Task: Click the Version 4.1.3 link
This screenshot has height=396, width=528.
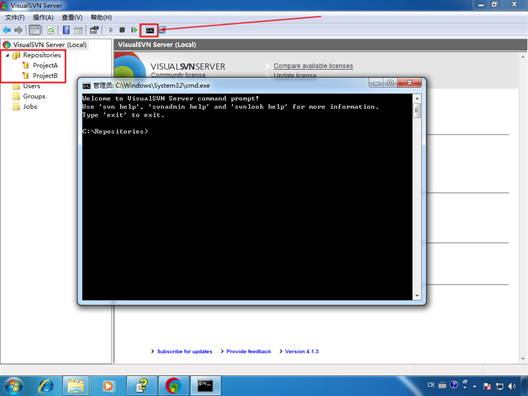Action: [x=302, y=351]
